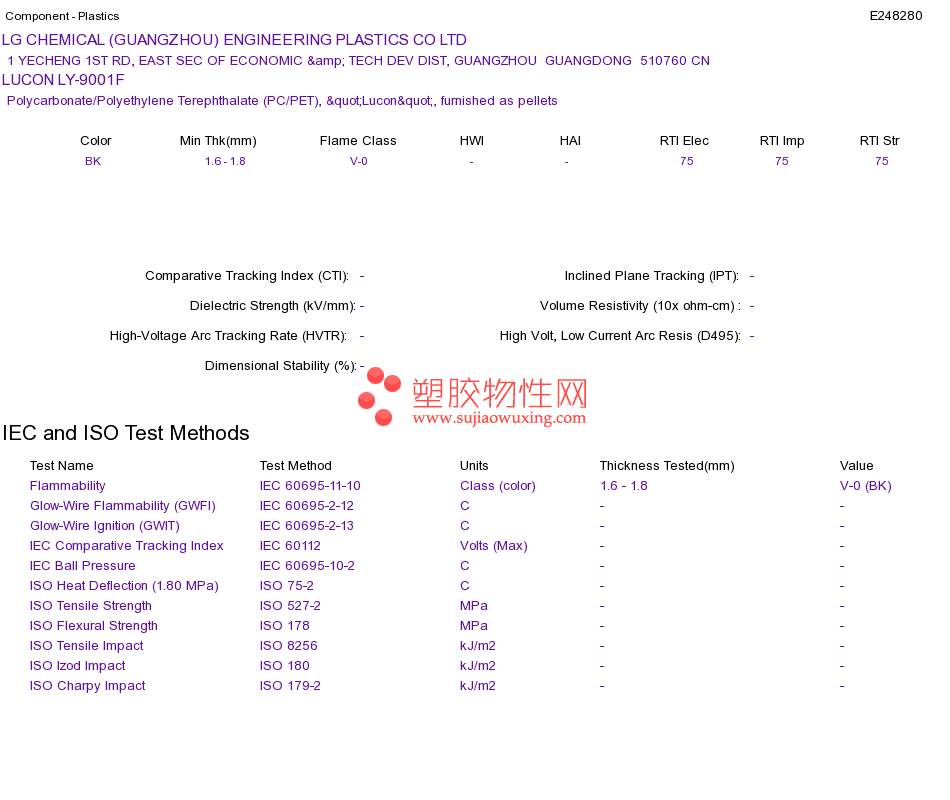Click the Test Name column header

(61, 465)
